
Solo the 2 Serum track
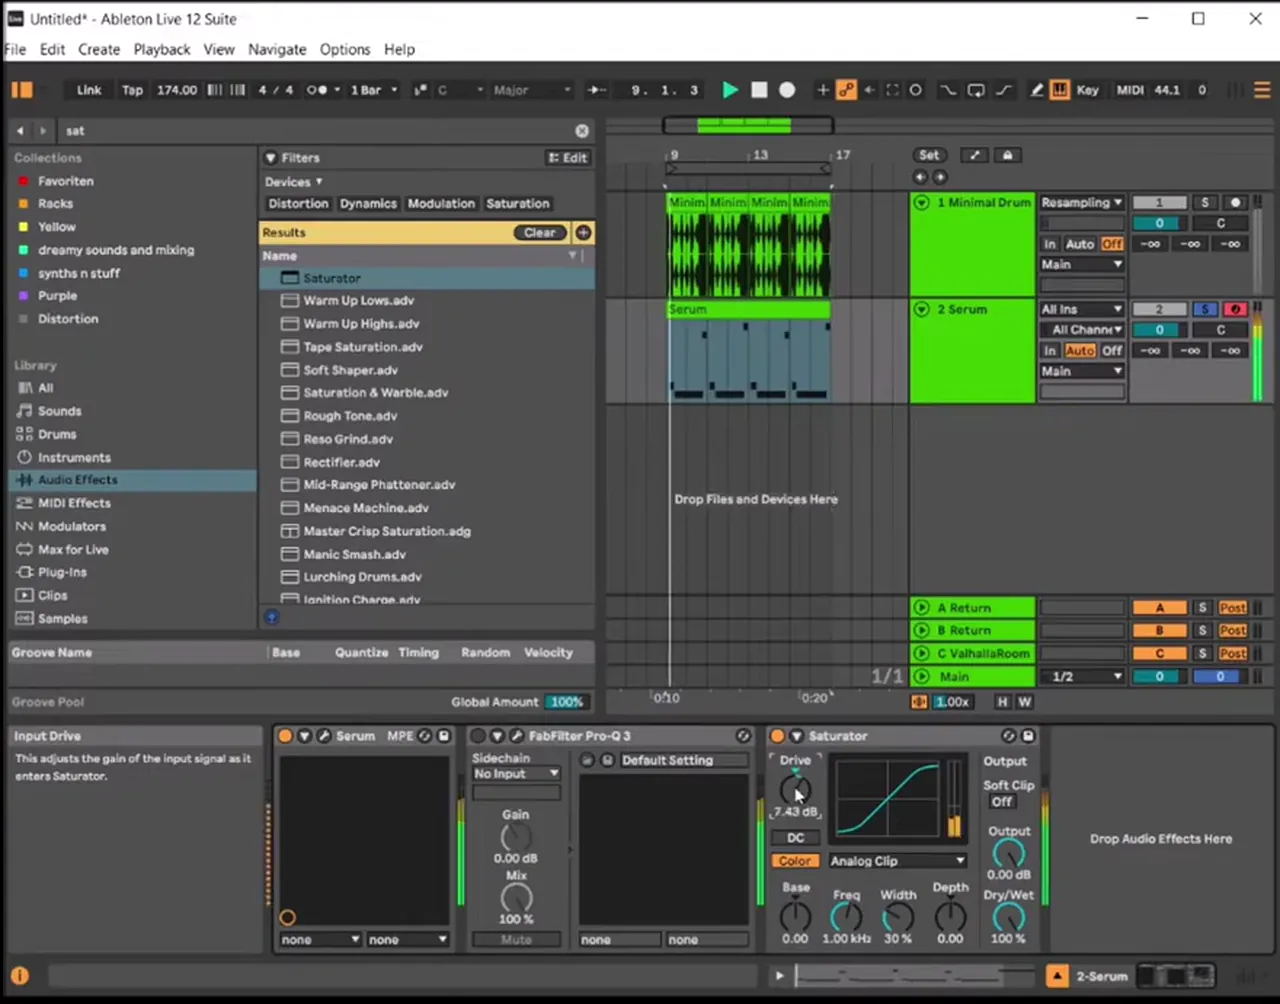coord(1205,310)
